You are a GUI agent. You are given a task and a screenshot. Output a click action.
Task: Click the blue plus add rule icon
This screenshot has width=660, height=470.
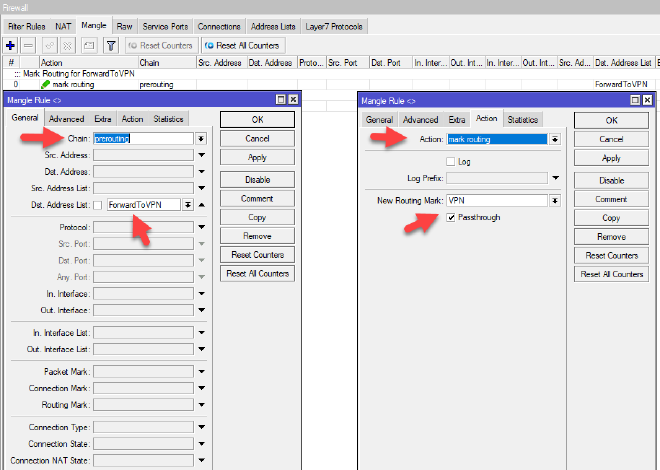9,45
